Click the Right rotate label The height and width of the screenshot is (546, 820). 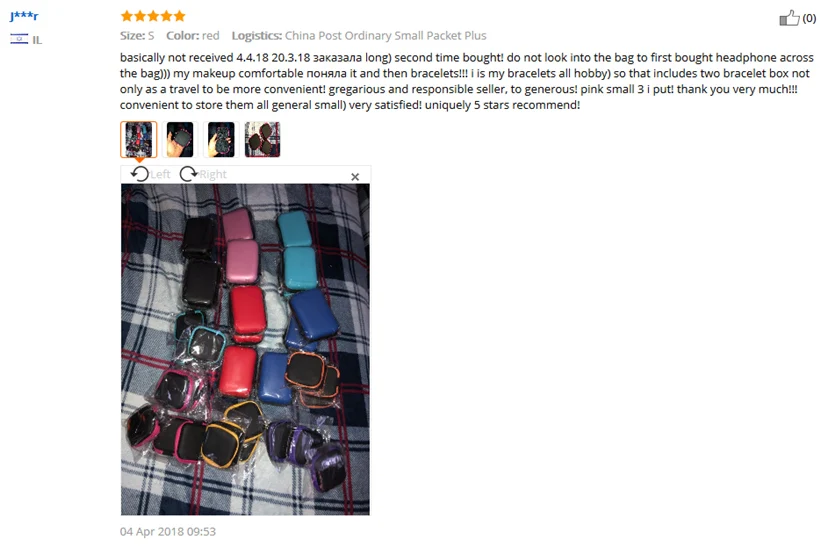[213, 174]
